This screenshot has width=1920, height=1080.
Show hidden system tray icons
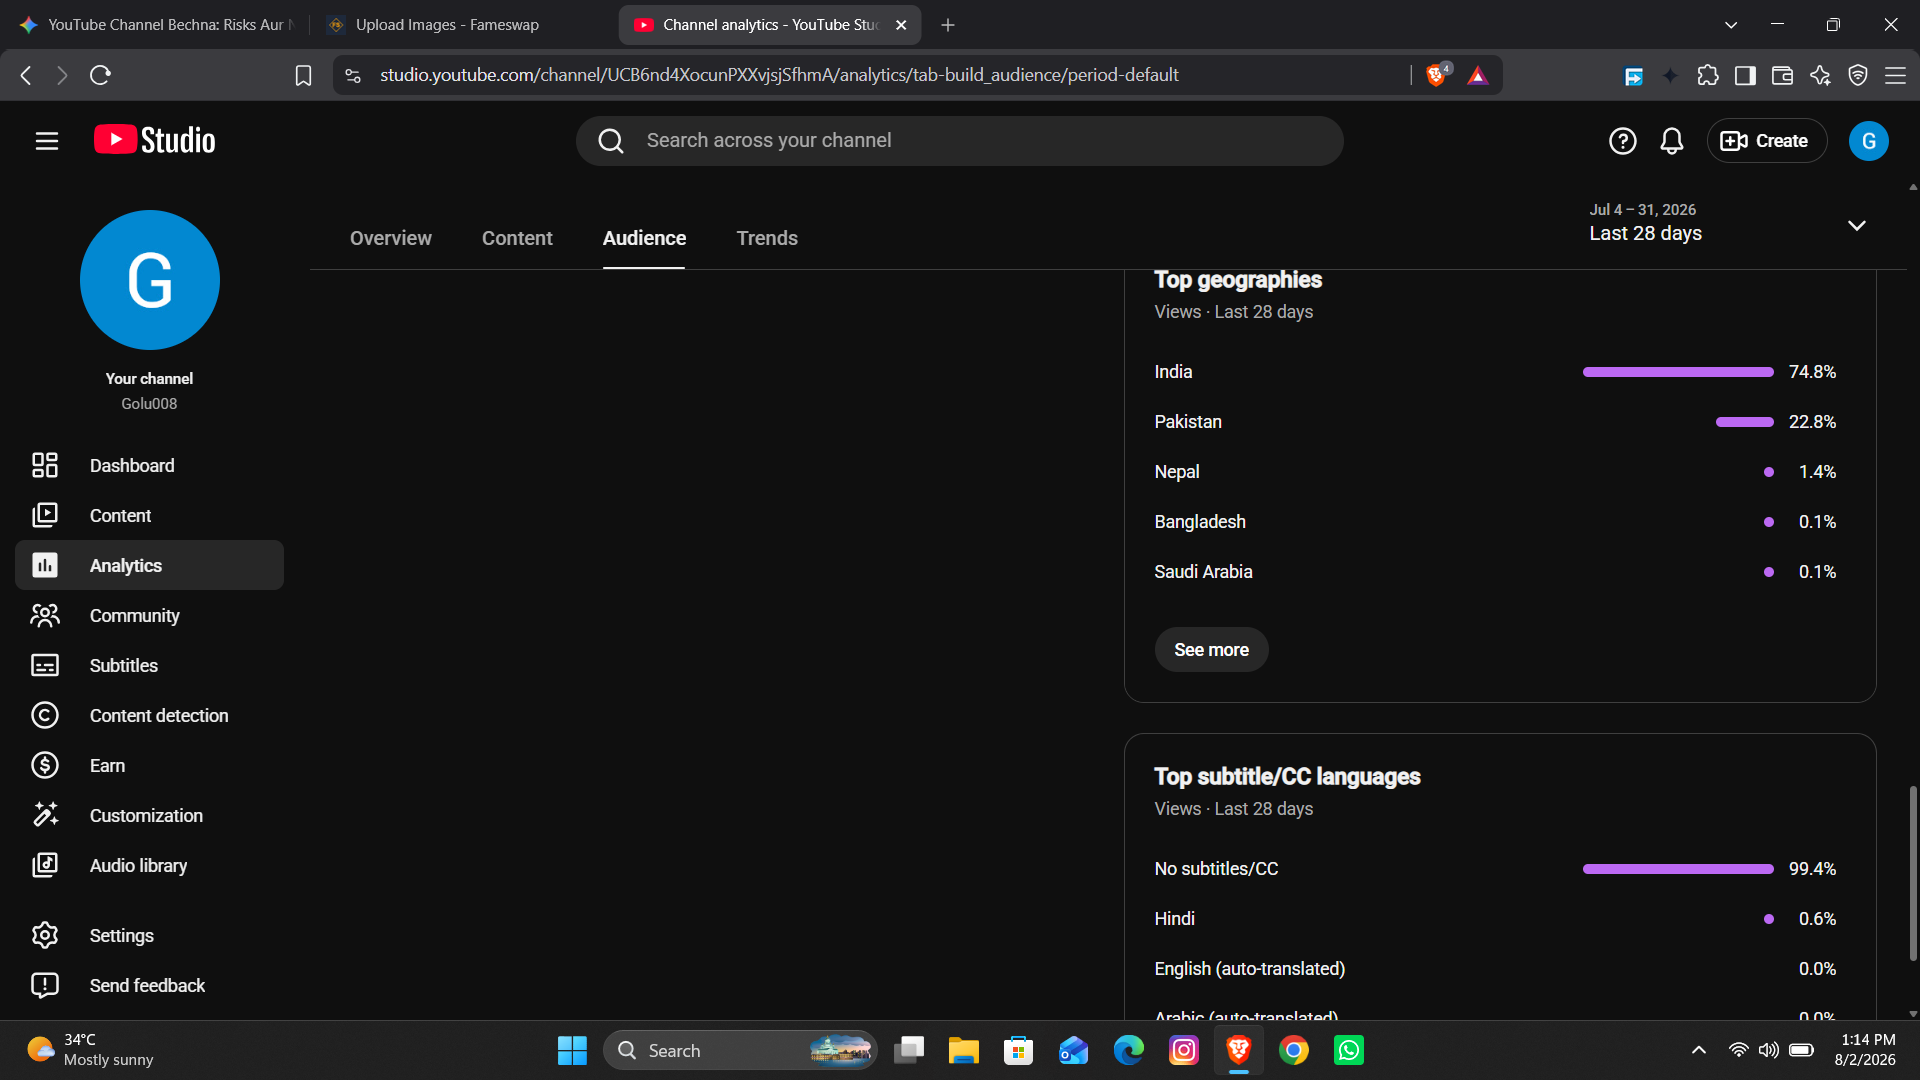[1698, 1050]
